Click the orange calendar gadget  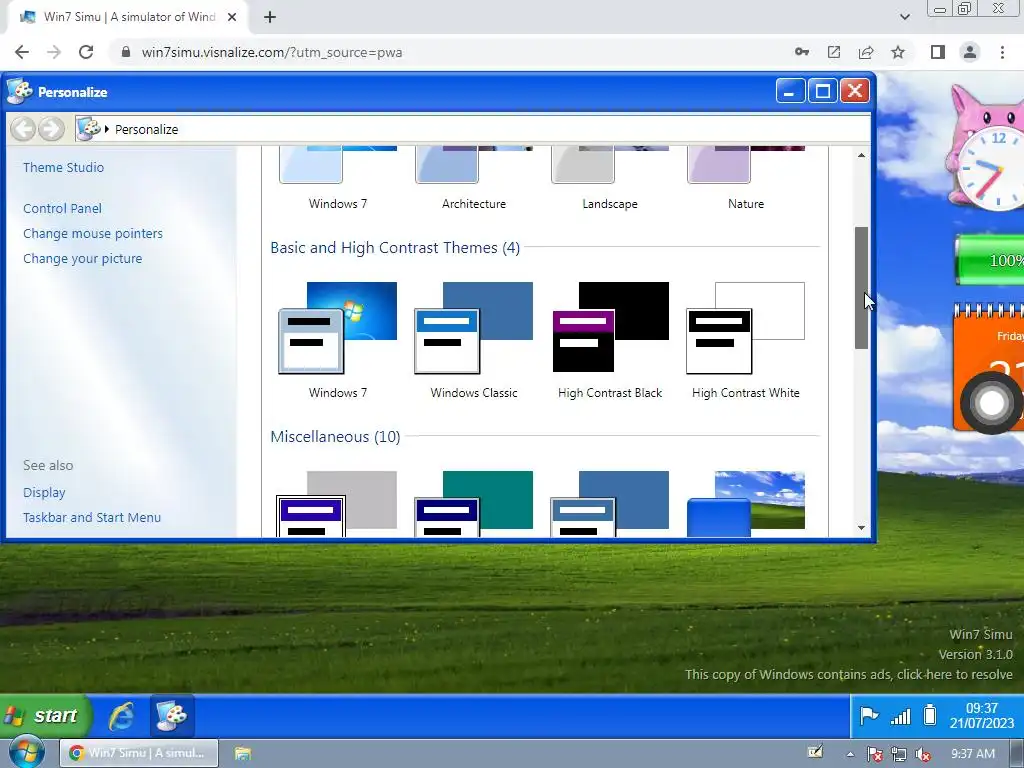pyautogui.click(x=988, y=368)
